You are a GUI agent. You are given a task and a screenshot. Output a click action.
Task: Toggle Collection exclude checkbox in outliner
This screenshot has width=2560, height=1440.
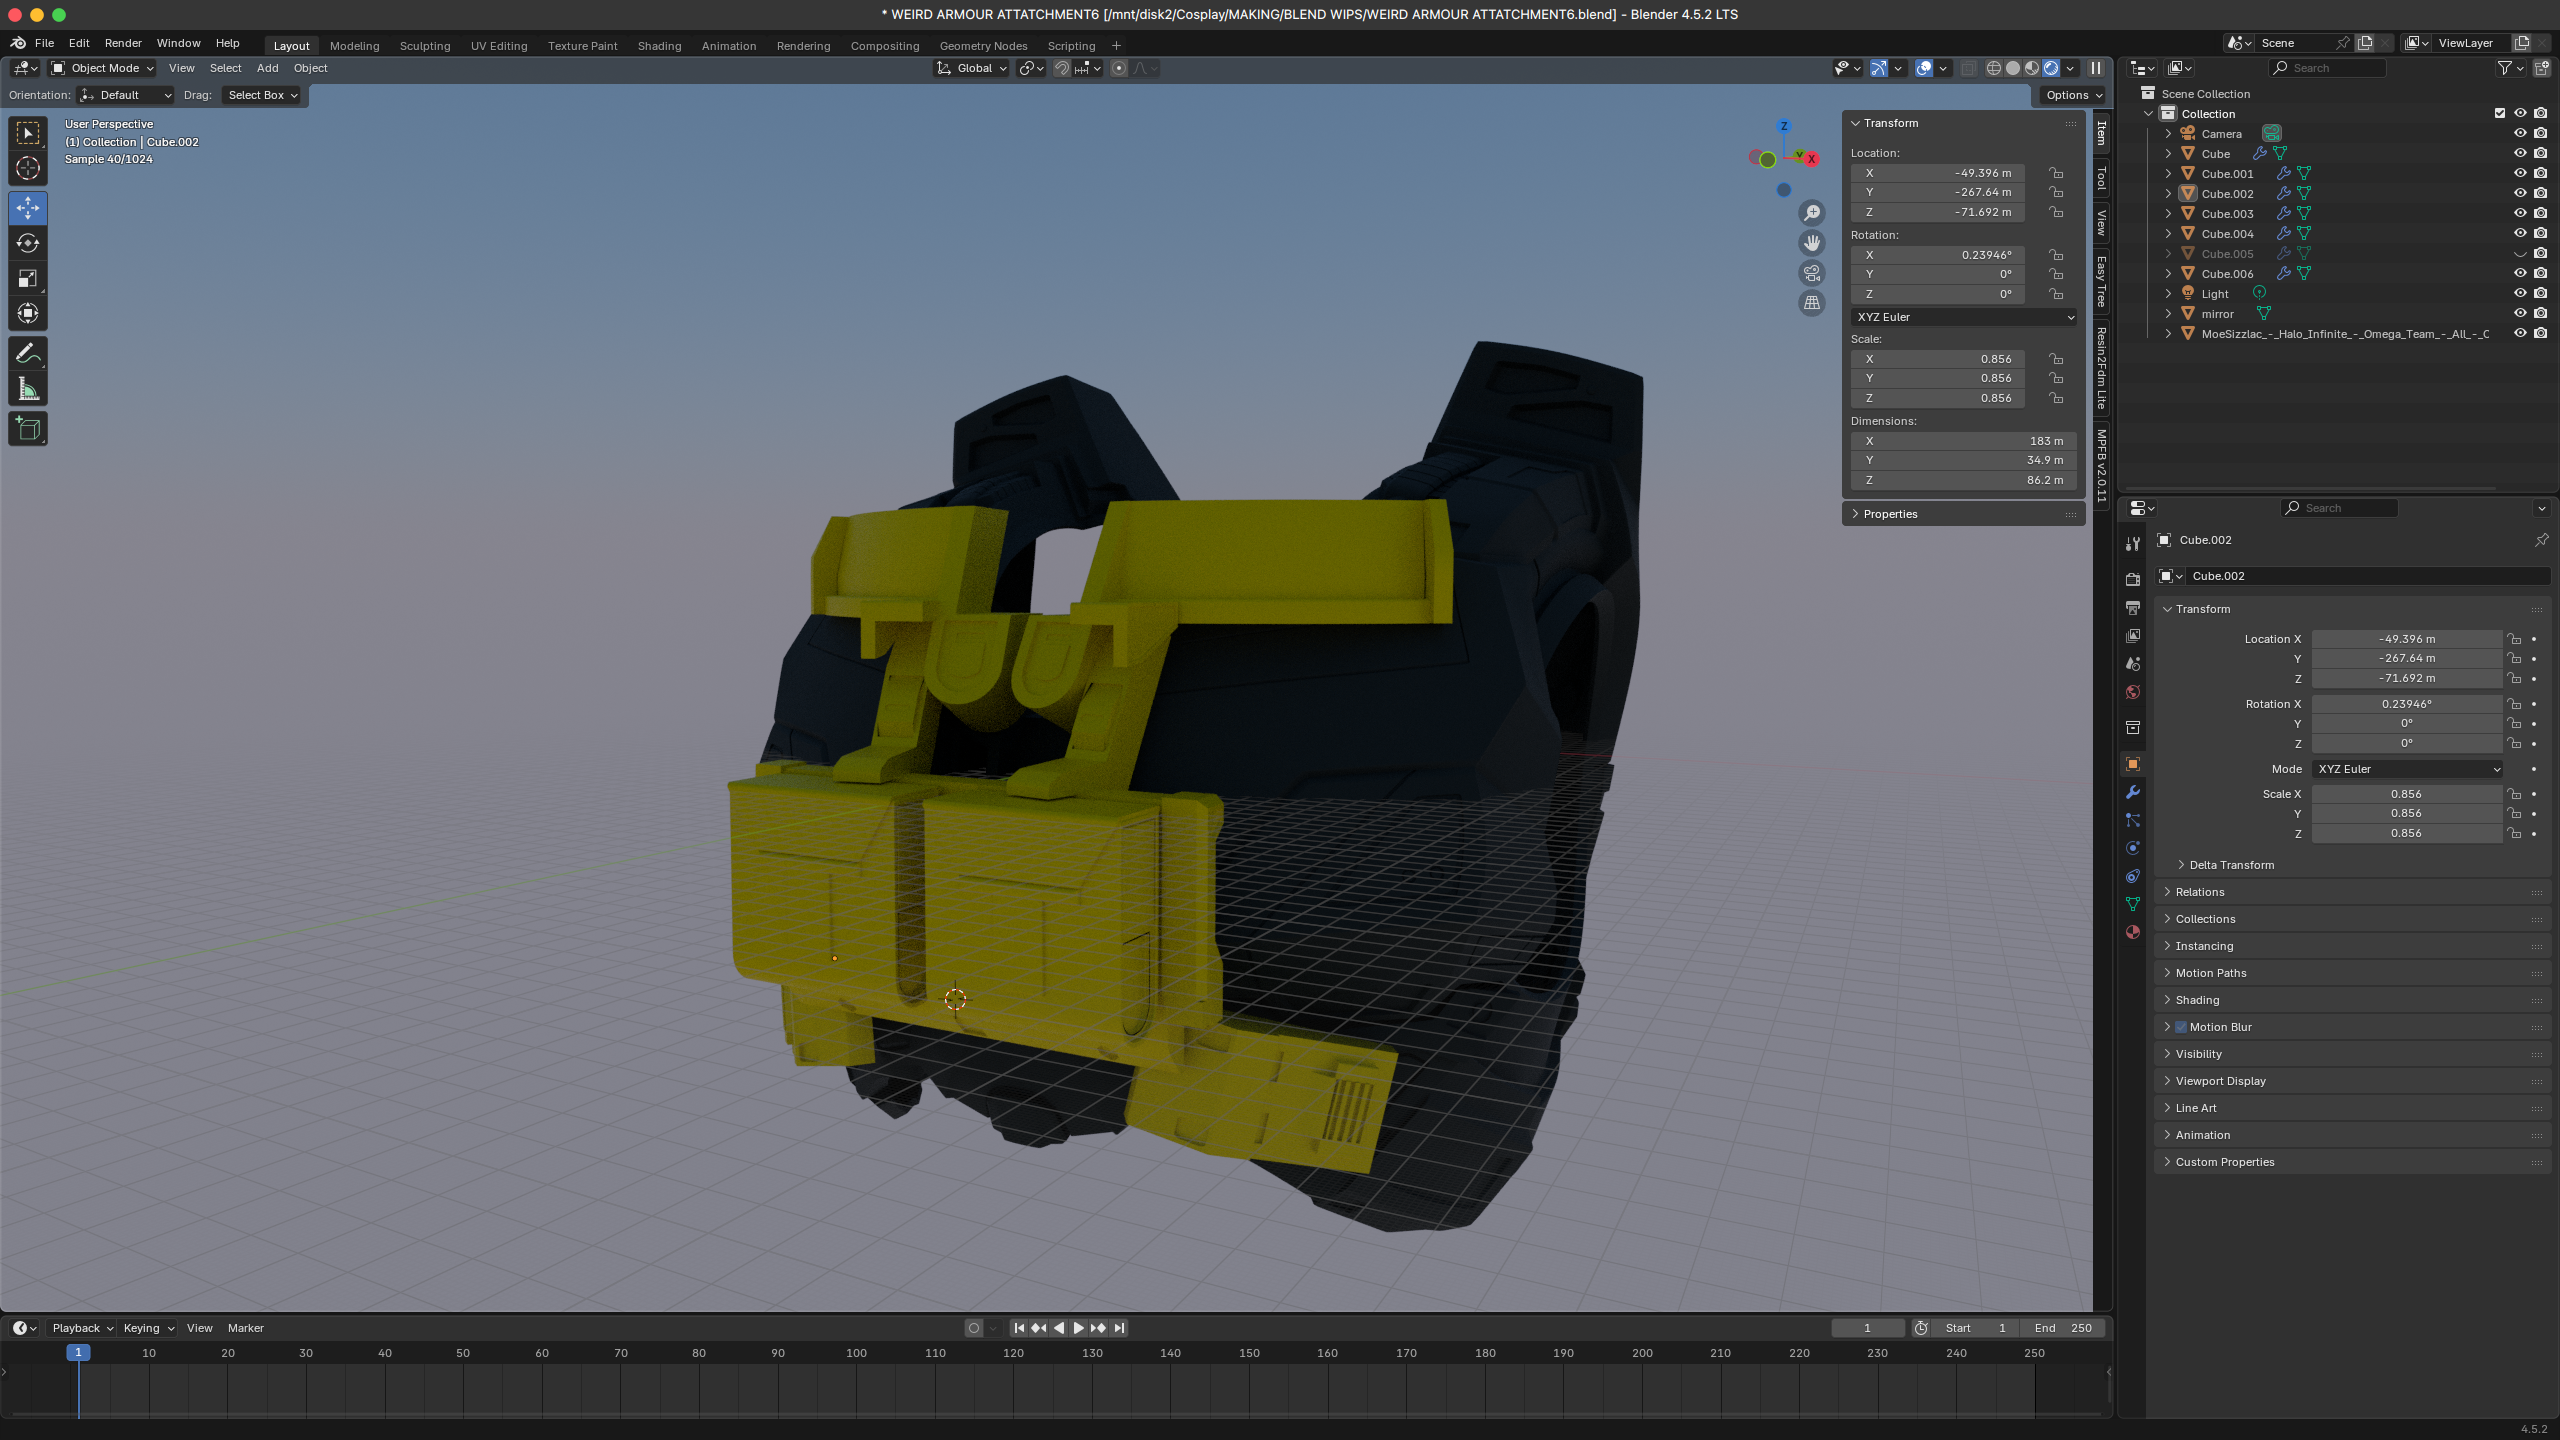(x=2500, y=113)
